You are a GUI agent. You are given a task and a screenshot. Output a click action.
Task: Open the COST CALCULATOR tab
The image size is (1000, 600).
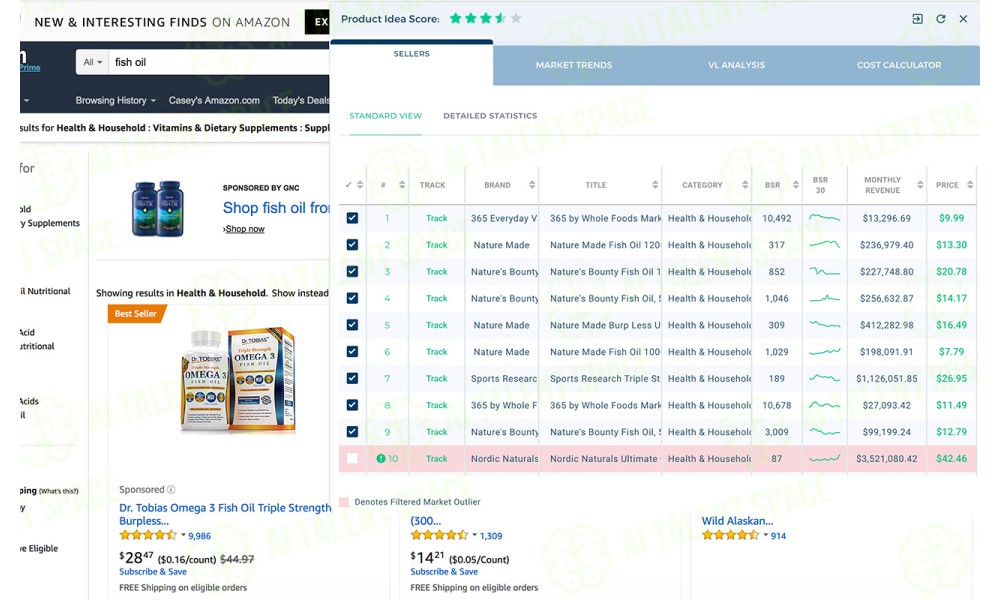(x=899, y=65)
